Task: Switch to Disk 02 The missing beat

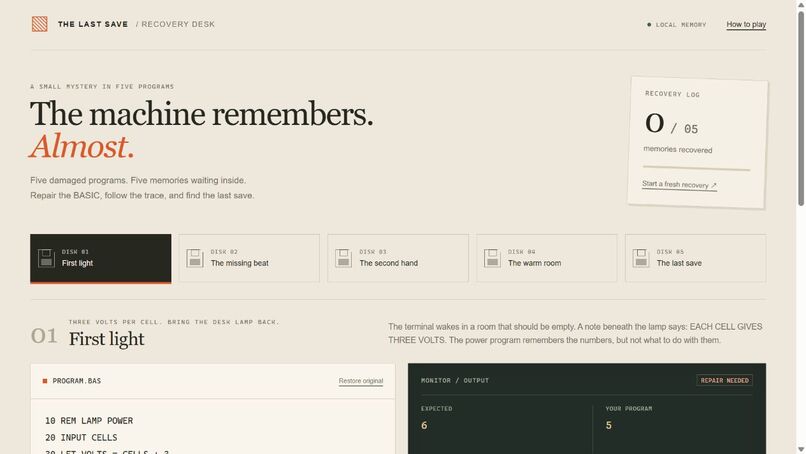Action: pos(249,258)
